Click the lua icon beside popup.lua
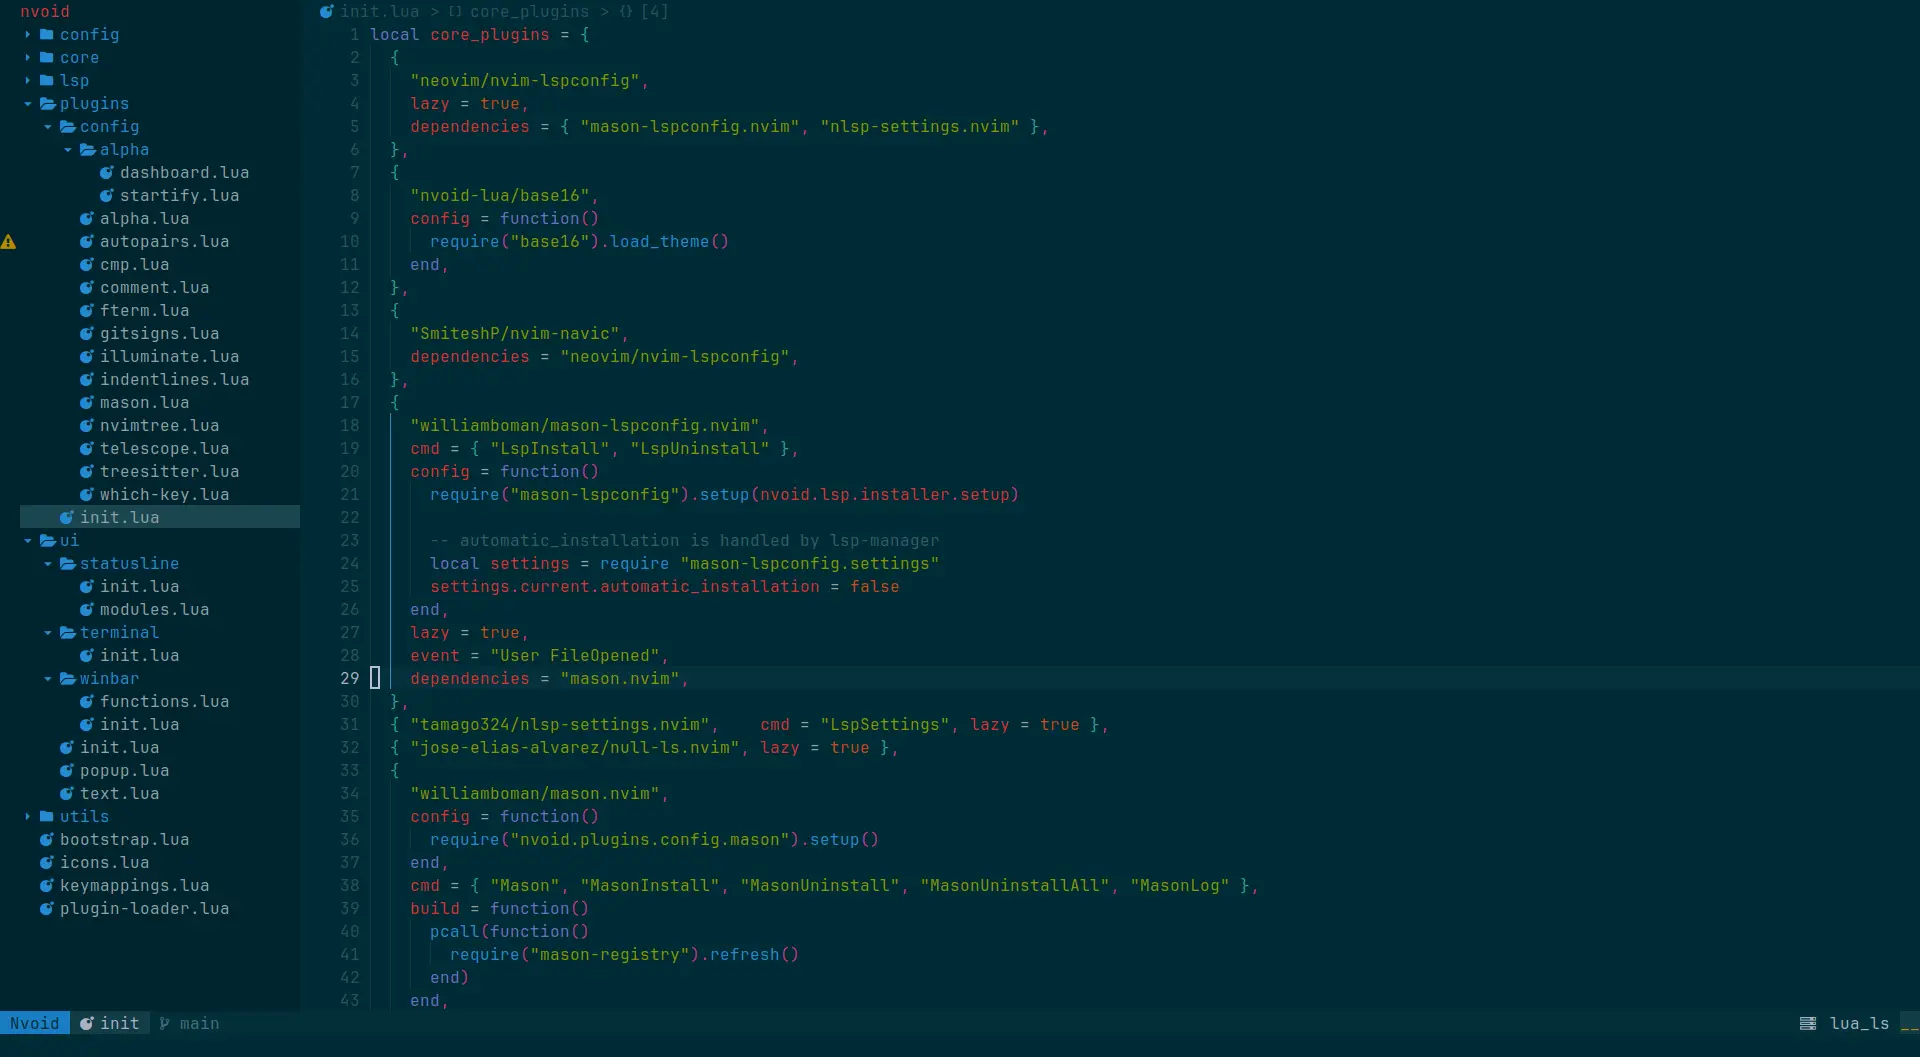This screenshot has height=1057, width=1920. [67, 771]
